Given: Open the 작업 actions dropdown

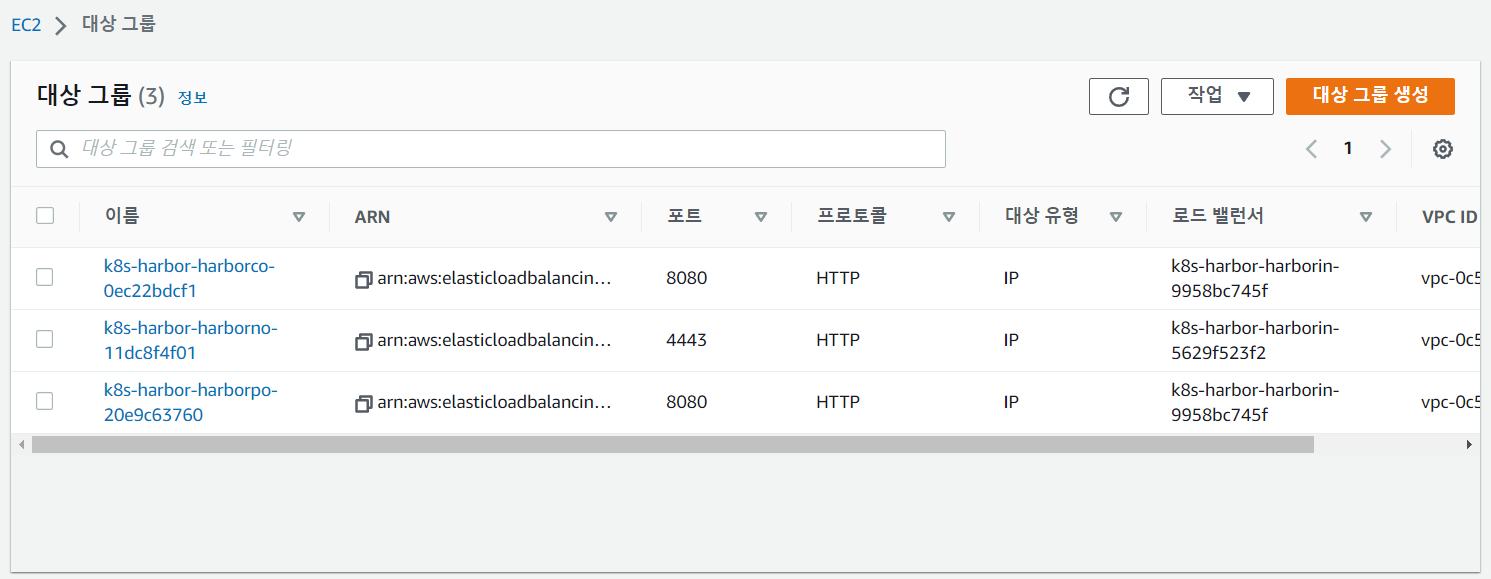Looking at the screenshot, I should click(x=1217, y=96).
